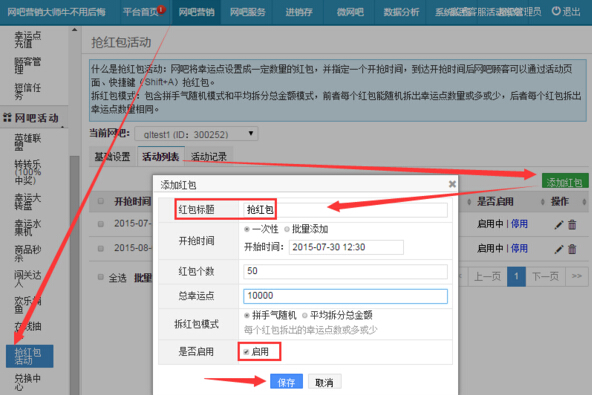Open 闯关达人 in the sidebar
Image resolution: width=592 pixels, height=395 pixels.
[x=28, y=279]
